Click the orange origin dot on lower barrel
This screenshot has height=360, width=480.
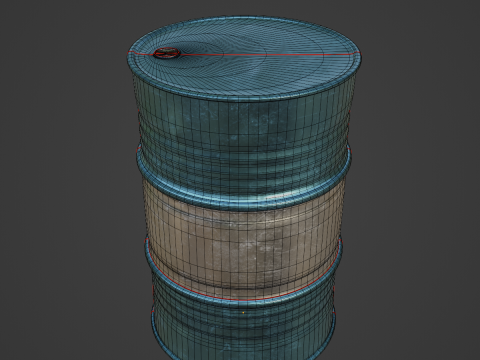[x=243, y=313]
